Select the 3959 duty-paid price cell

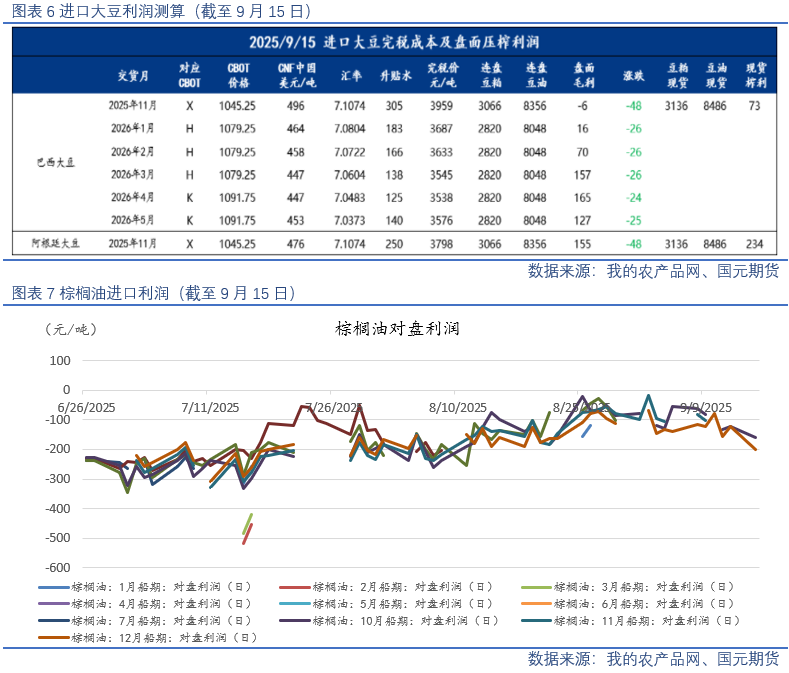point(441,105)
